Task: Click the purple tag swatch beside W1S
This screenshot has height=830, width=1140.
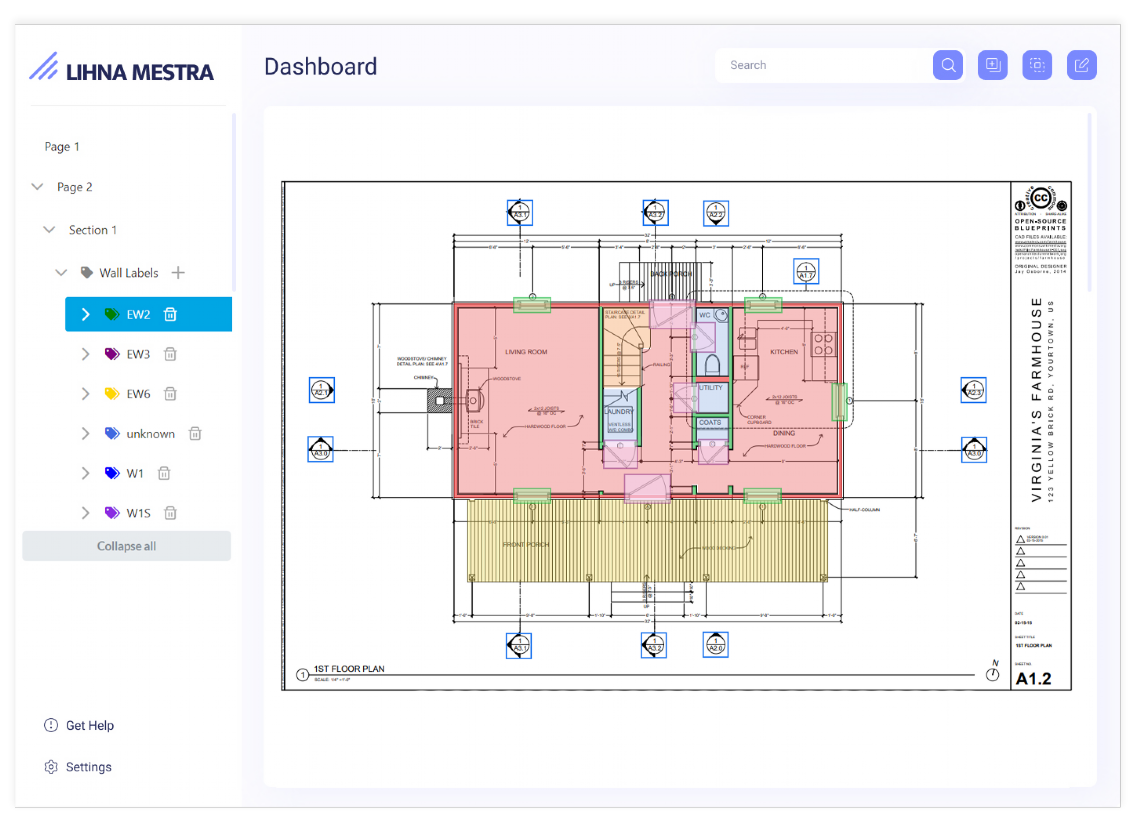Action: click(x=112, y=512)
